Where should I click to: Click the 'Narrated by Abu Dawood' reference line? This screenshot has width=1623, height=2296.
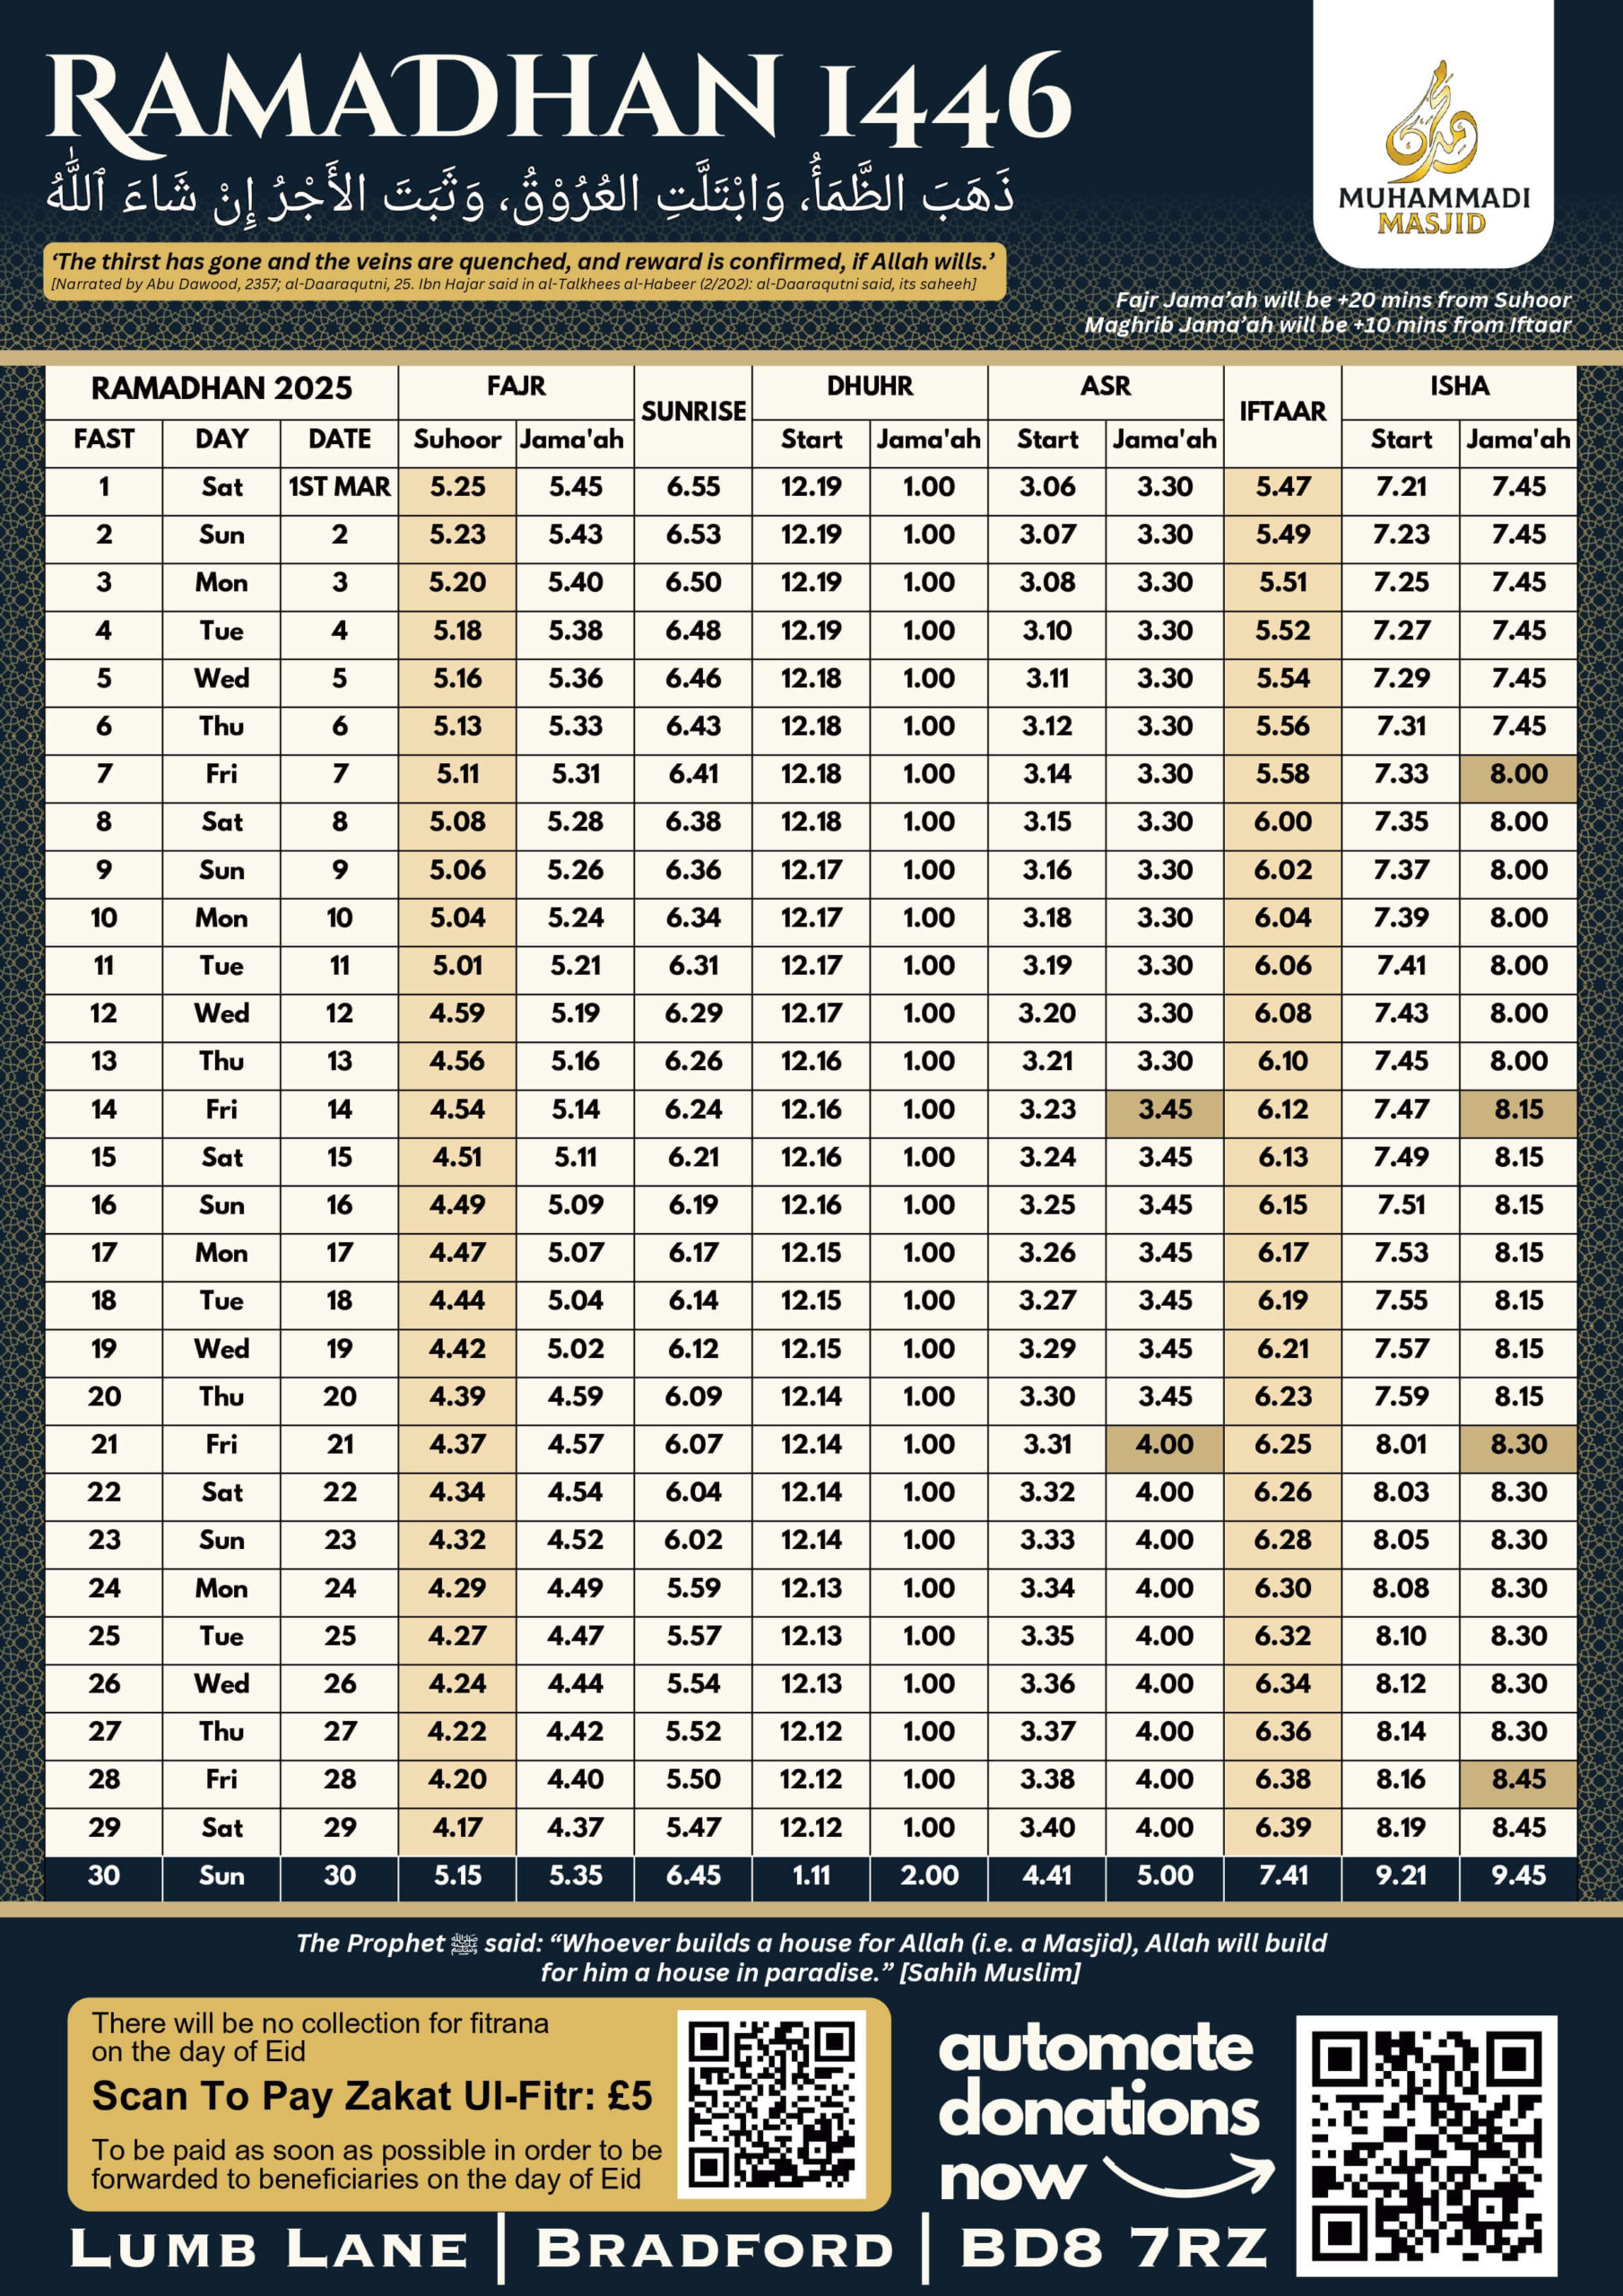514,285
